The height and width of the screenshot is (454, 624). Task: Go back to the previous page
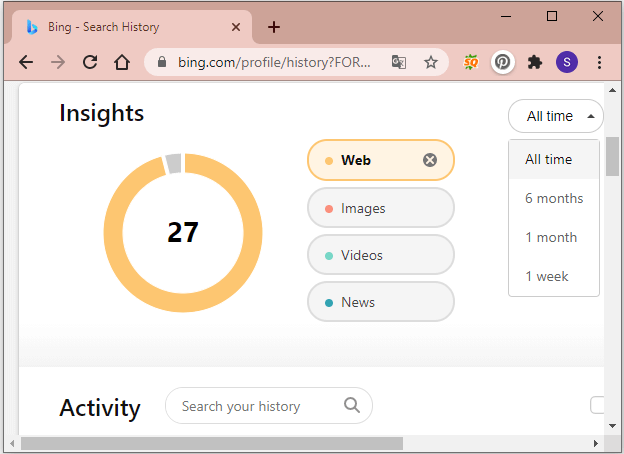click(26, 62)
